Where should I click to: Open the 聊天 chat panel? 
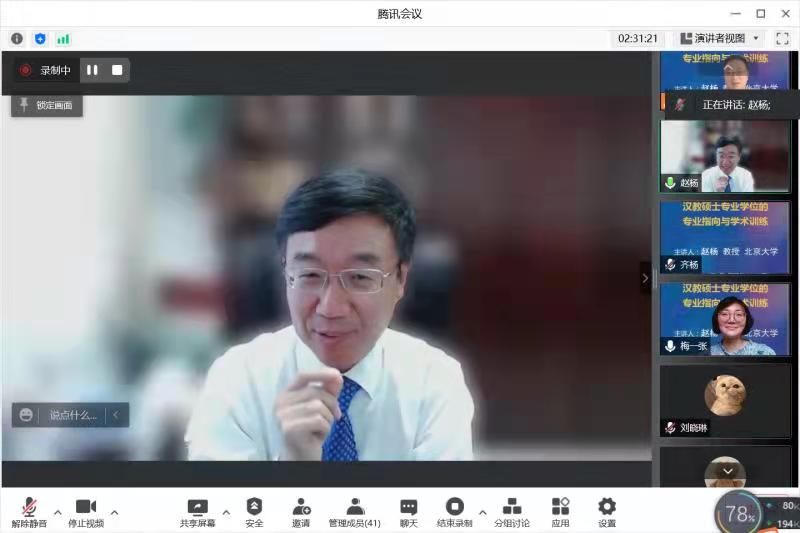point(408,511)
